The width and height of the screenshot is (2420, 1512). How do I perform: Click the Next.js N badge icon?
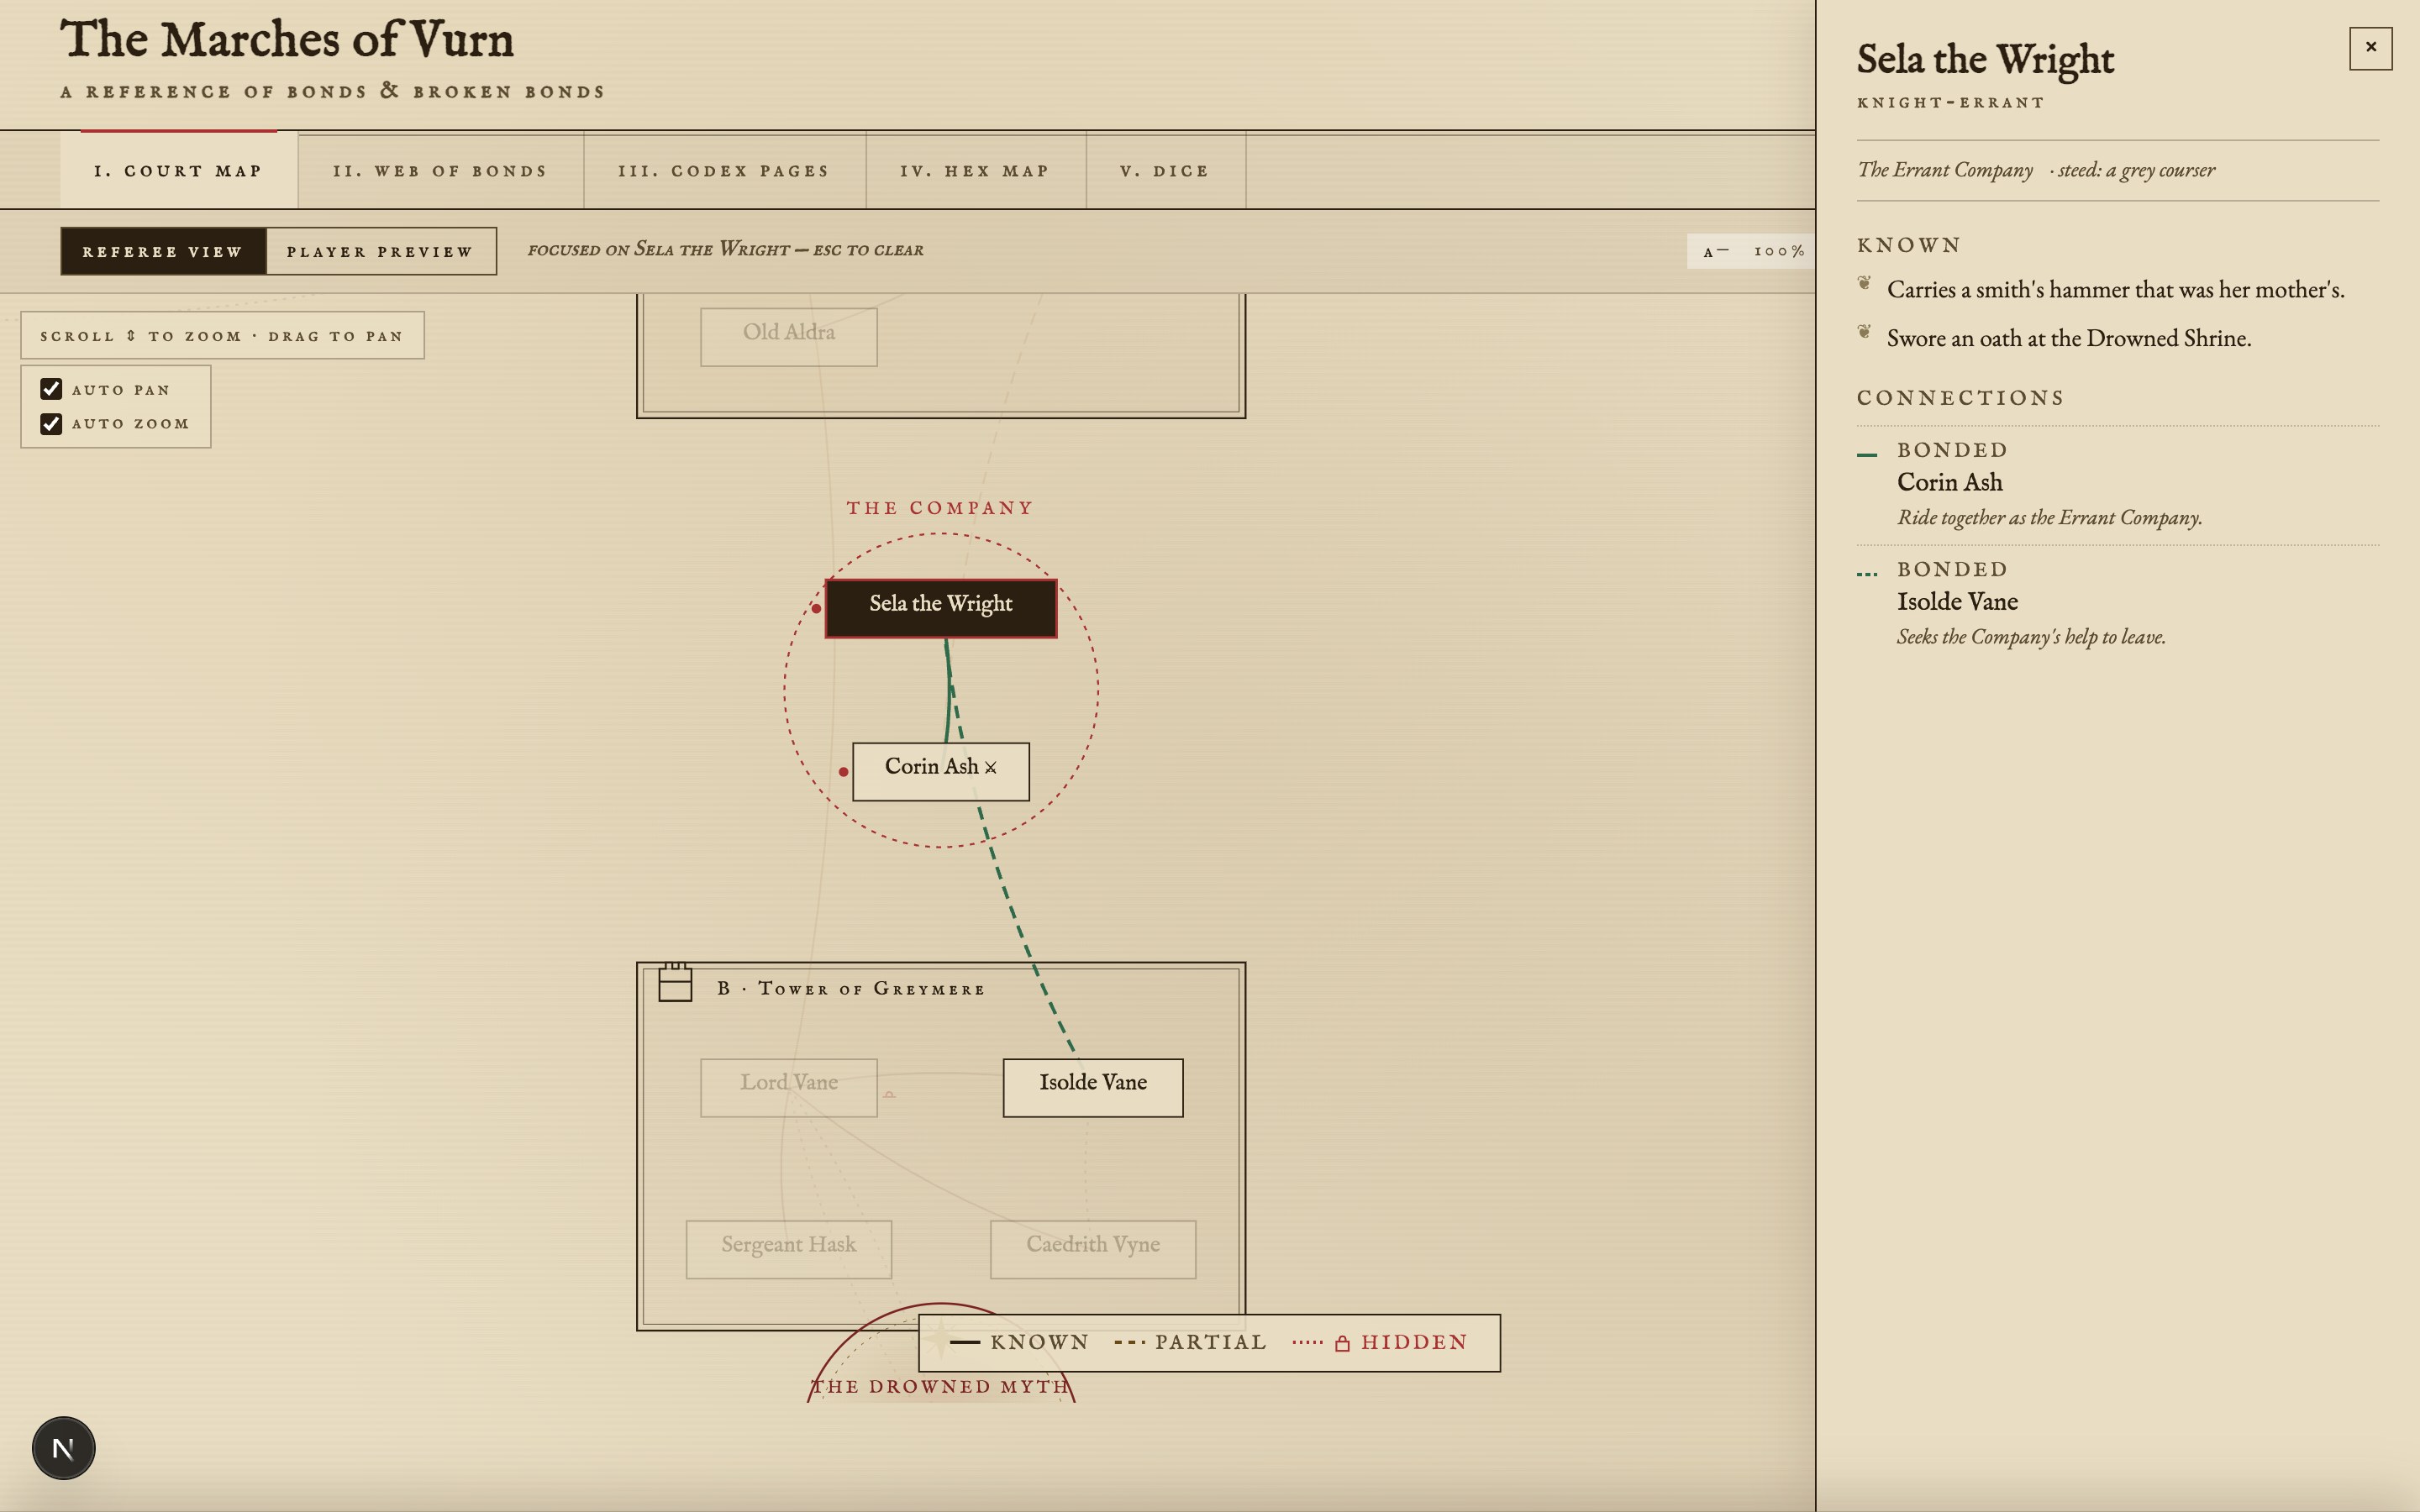point(63,1447)
